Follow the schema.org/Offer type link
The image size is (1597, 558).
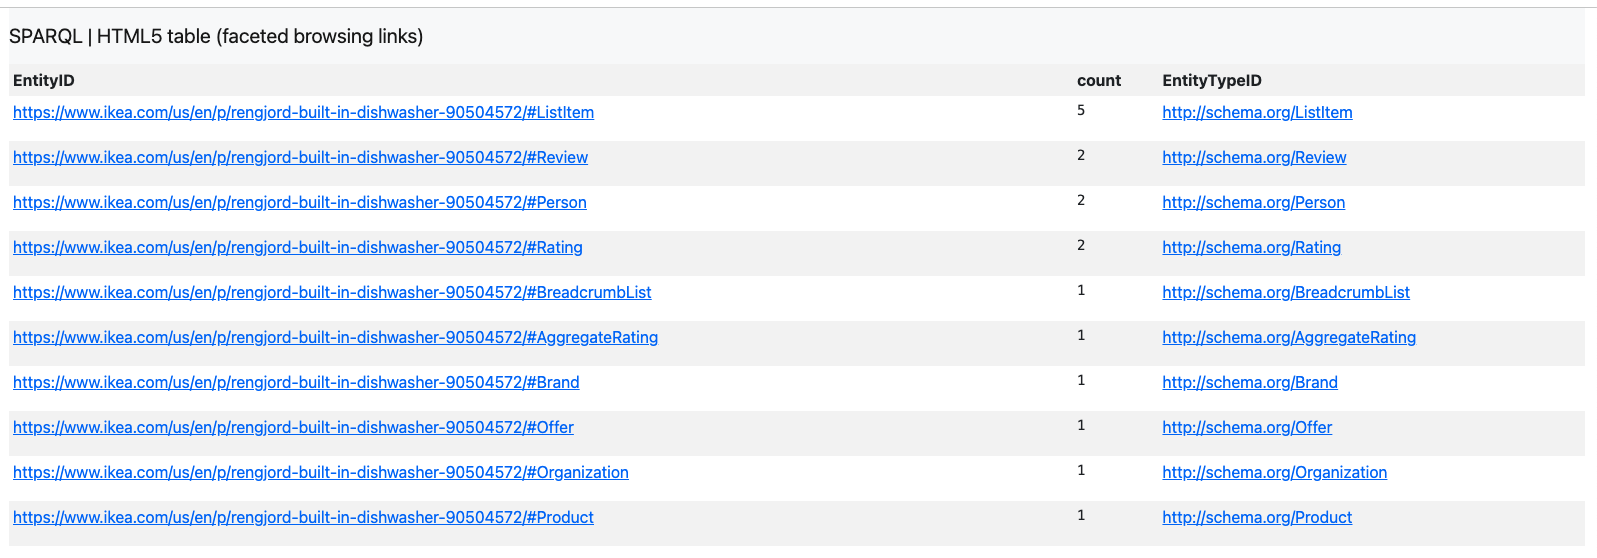tap(1247, 428)
